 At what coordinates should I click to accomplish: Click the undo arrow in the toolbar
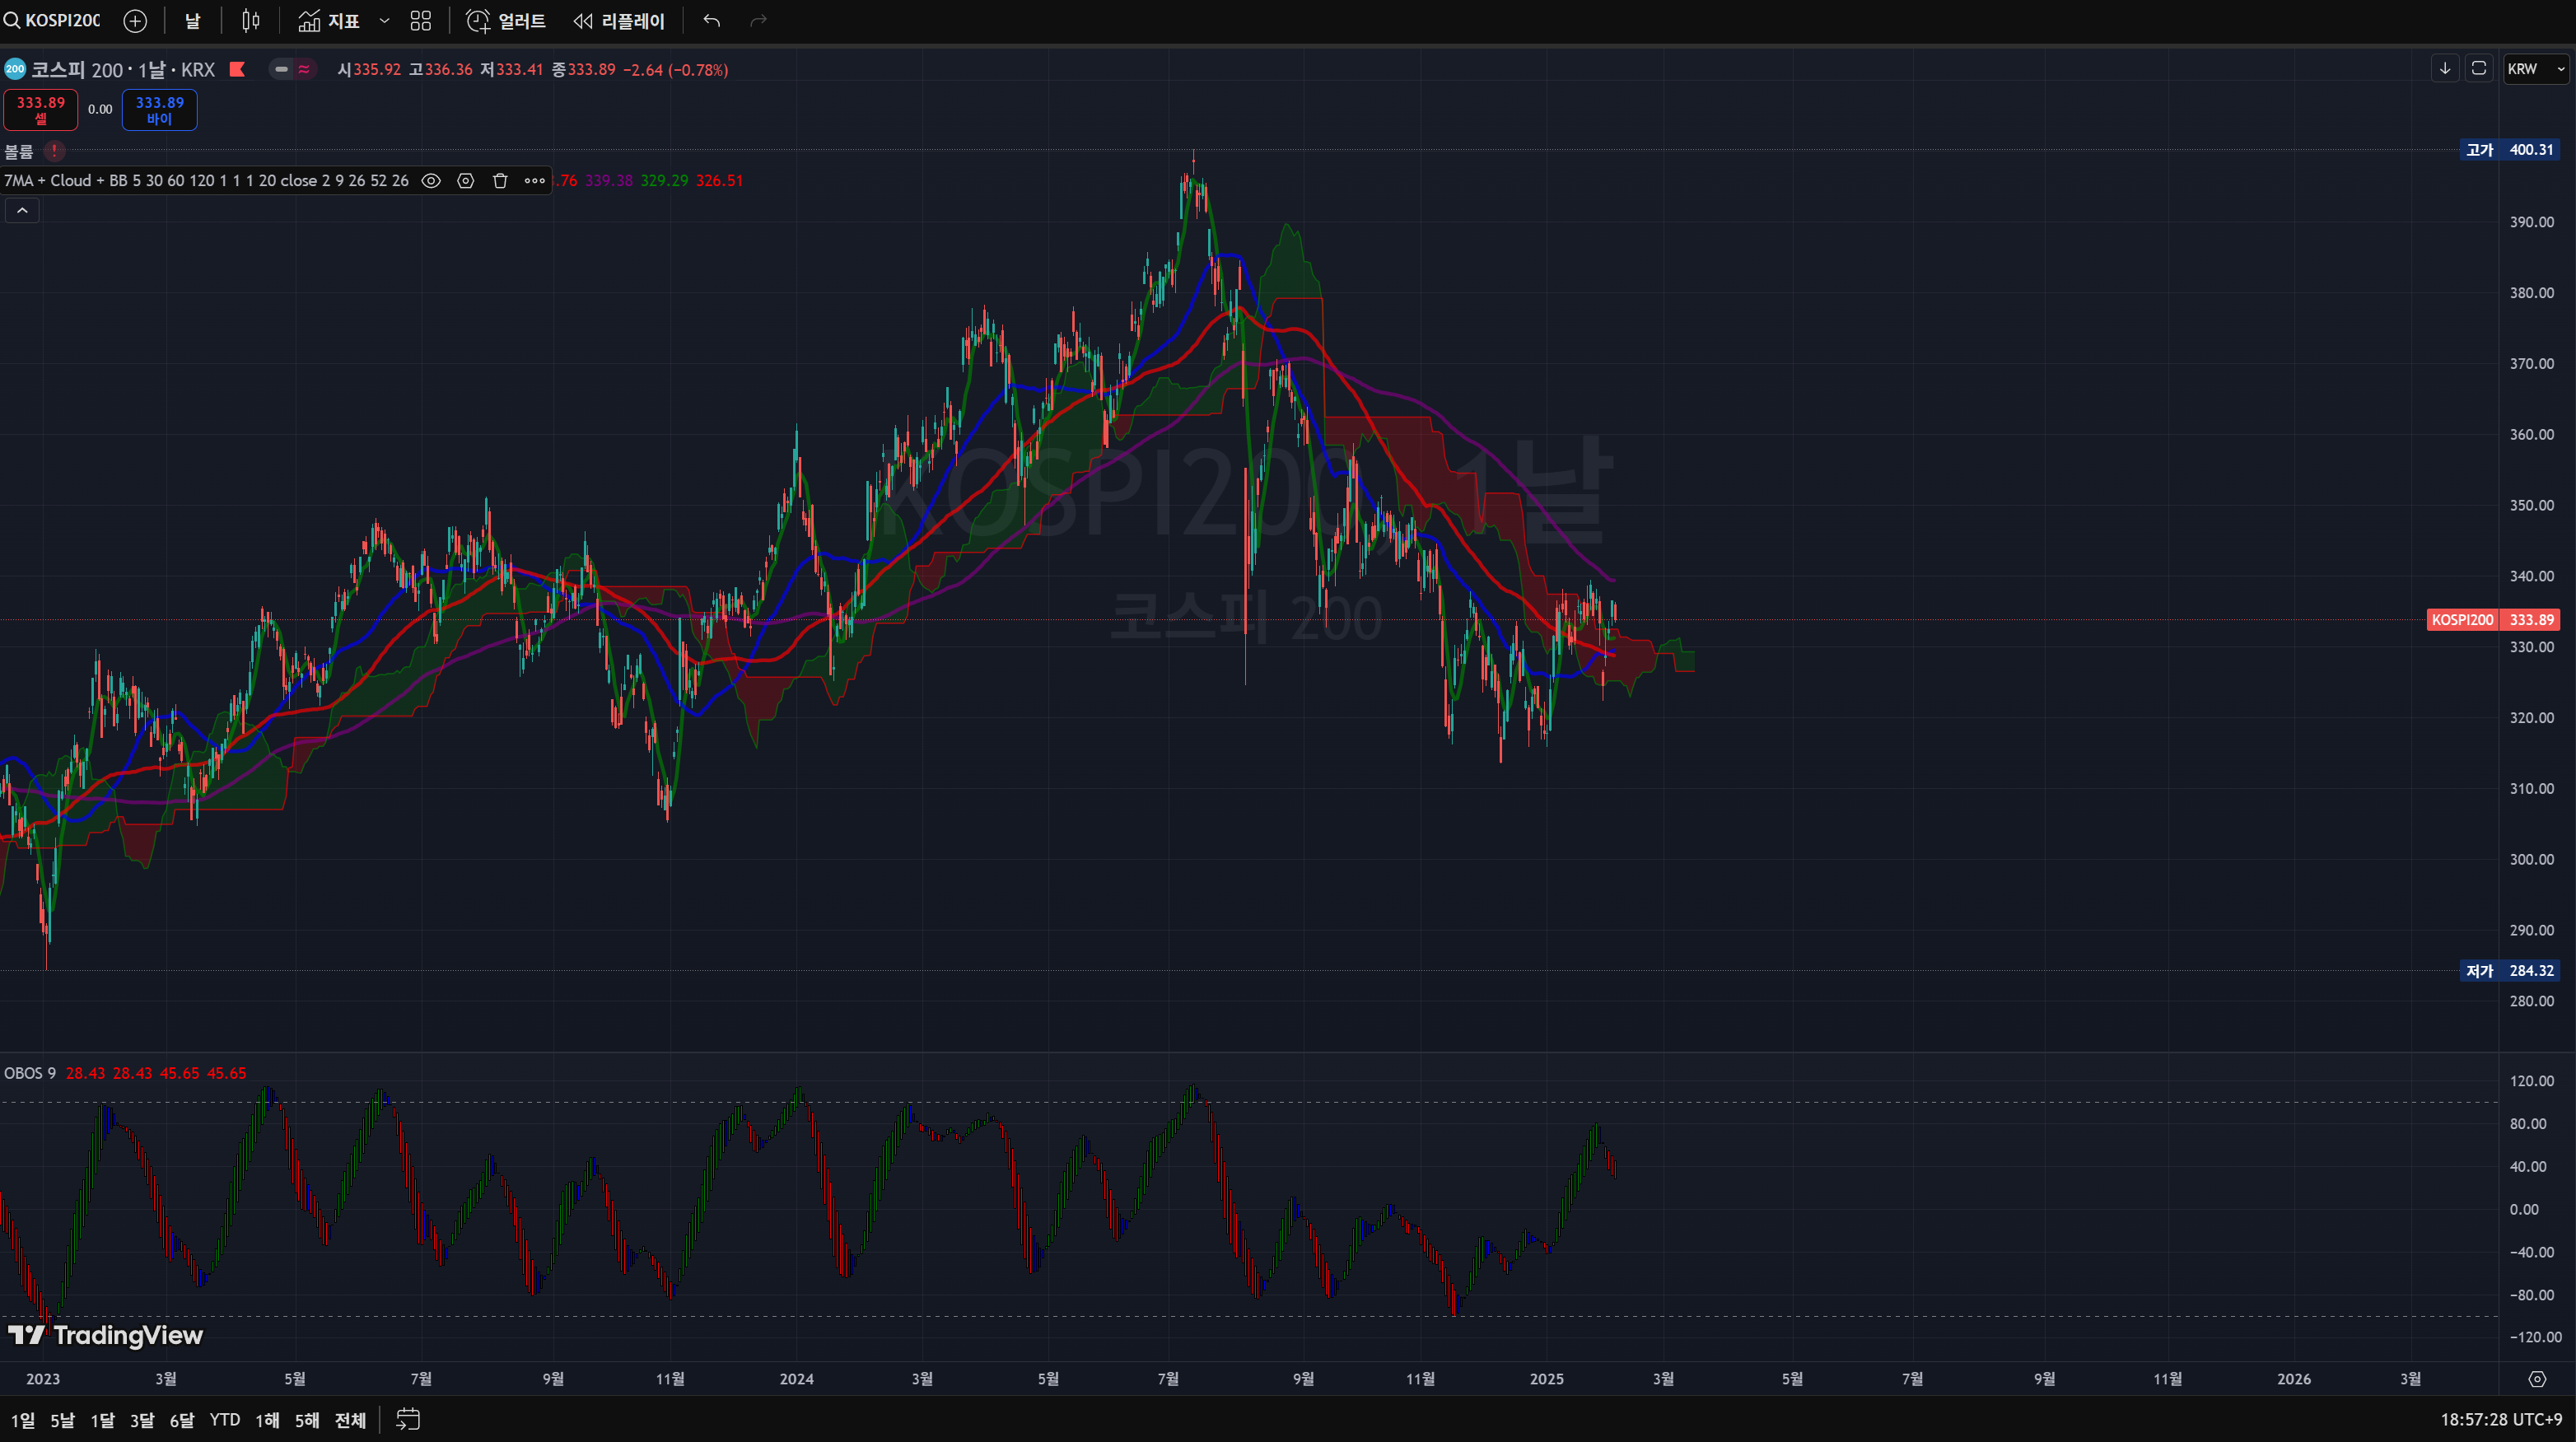click(x=711, y=21)
